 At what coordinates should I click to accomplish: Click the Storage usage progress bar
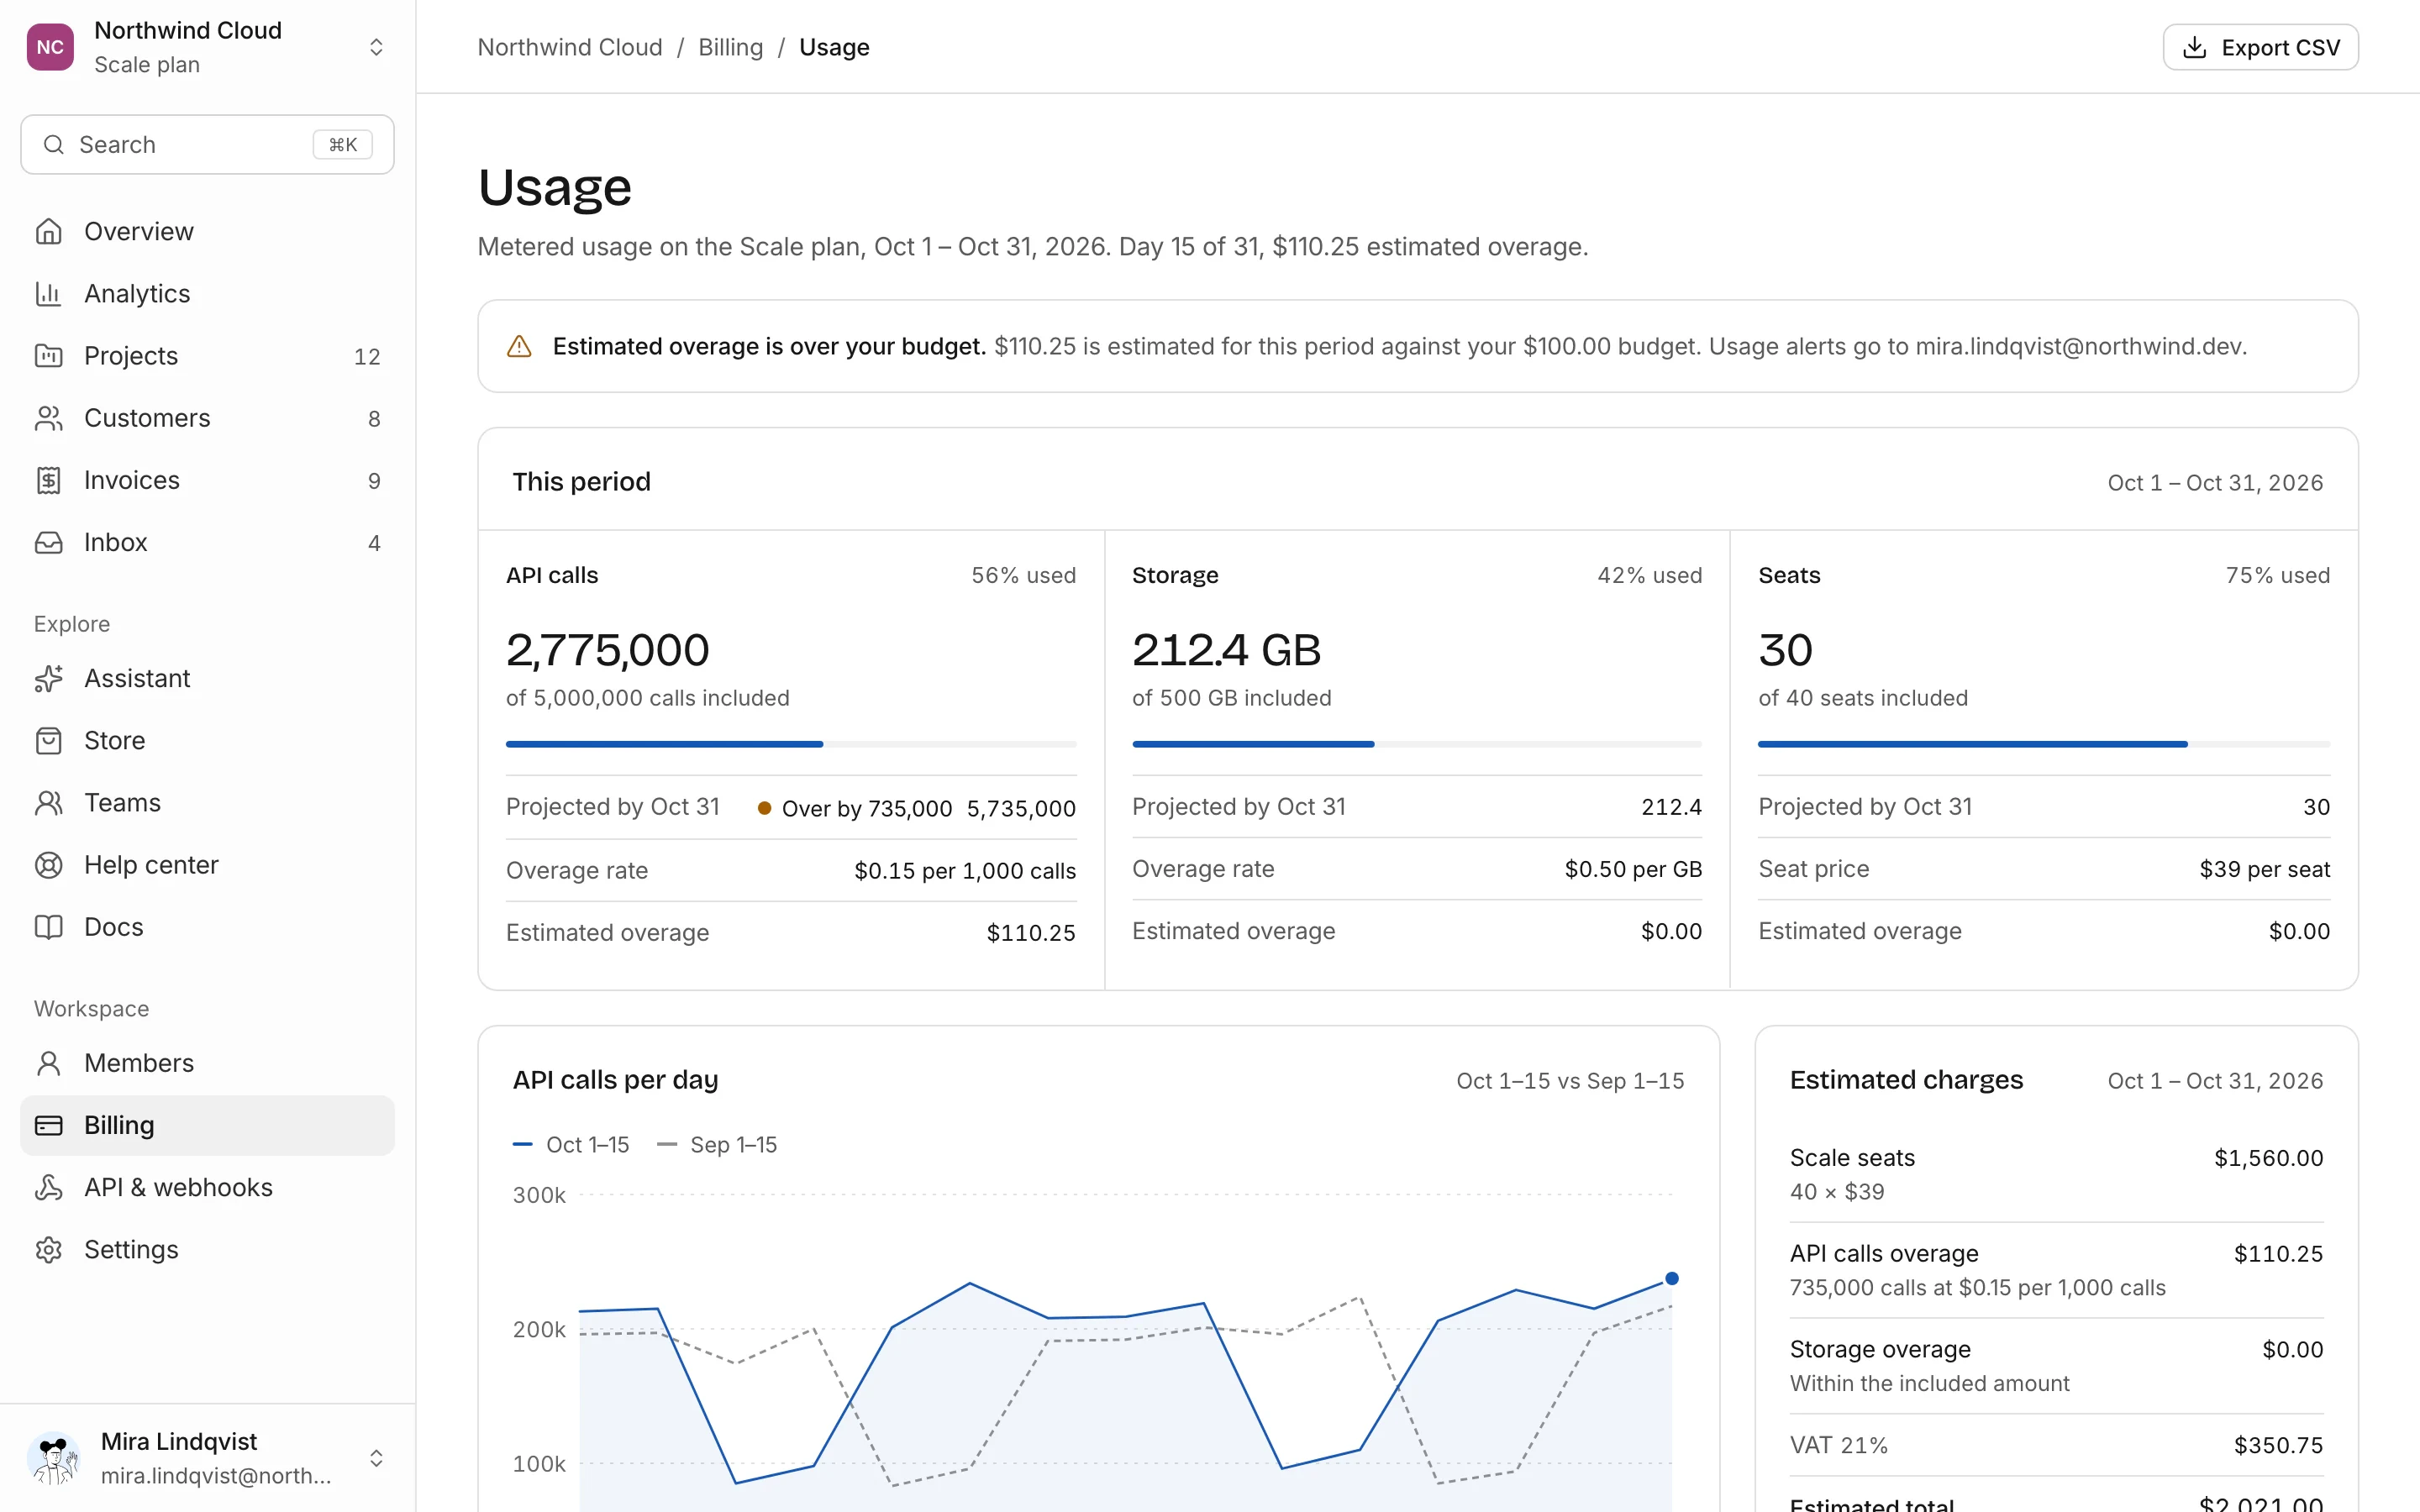coord(1417,744)
